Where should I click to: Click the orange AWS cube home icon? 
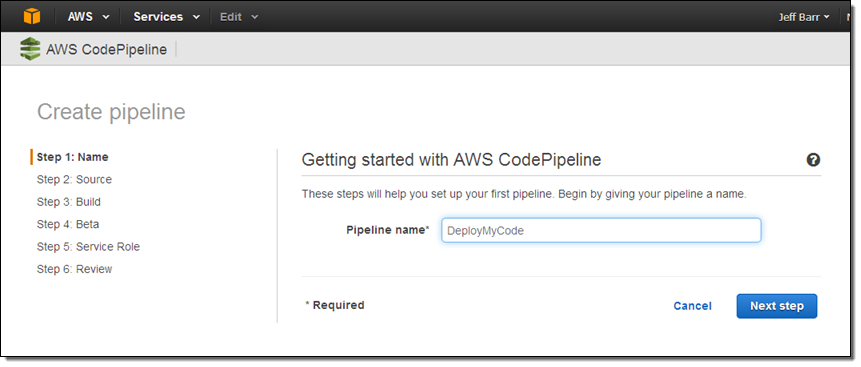click(x=32, y=16)
